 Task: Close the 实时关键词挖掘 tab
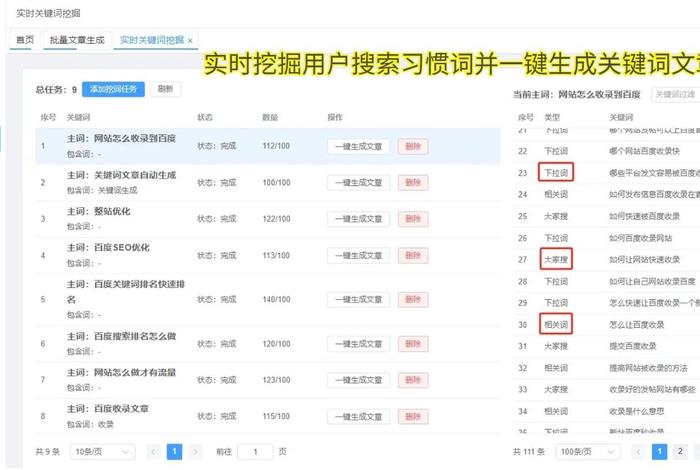[x=190, y=41]
